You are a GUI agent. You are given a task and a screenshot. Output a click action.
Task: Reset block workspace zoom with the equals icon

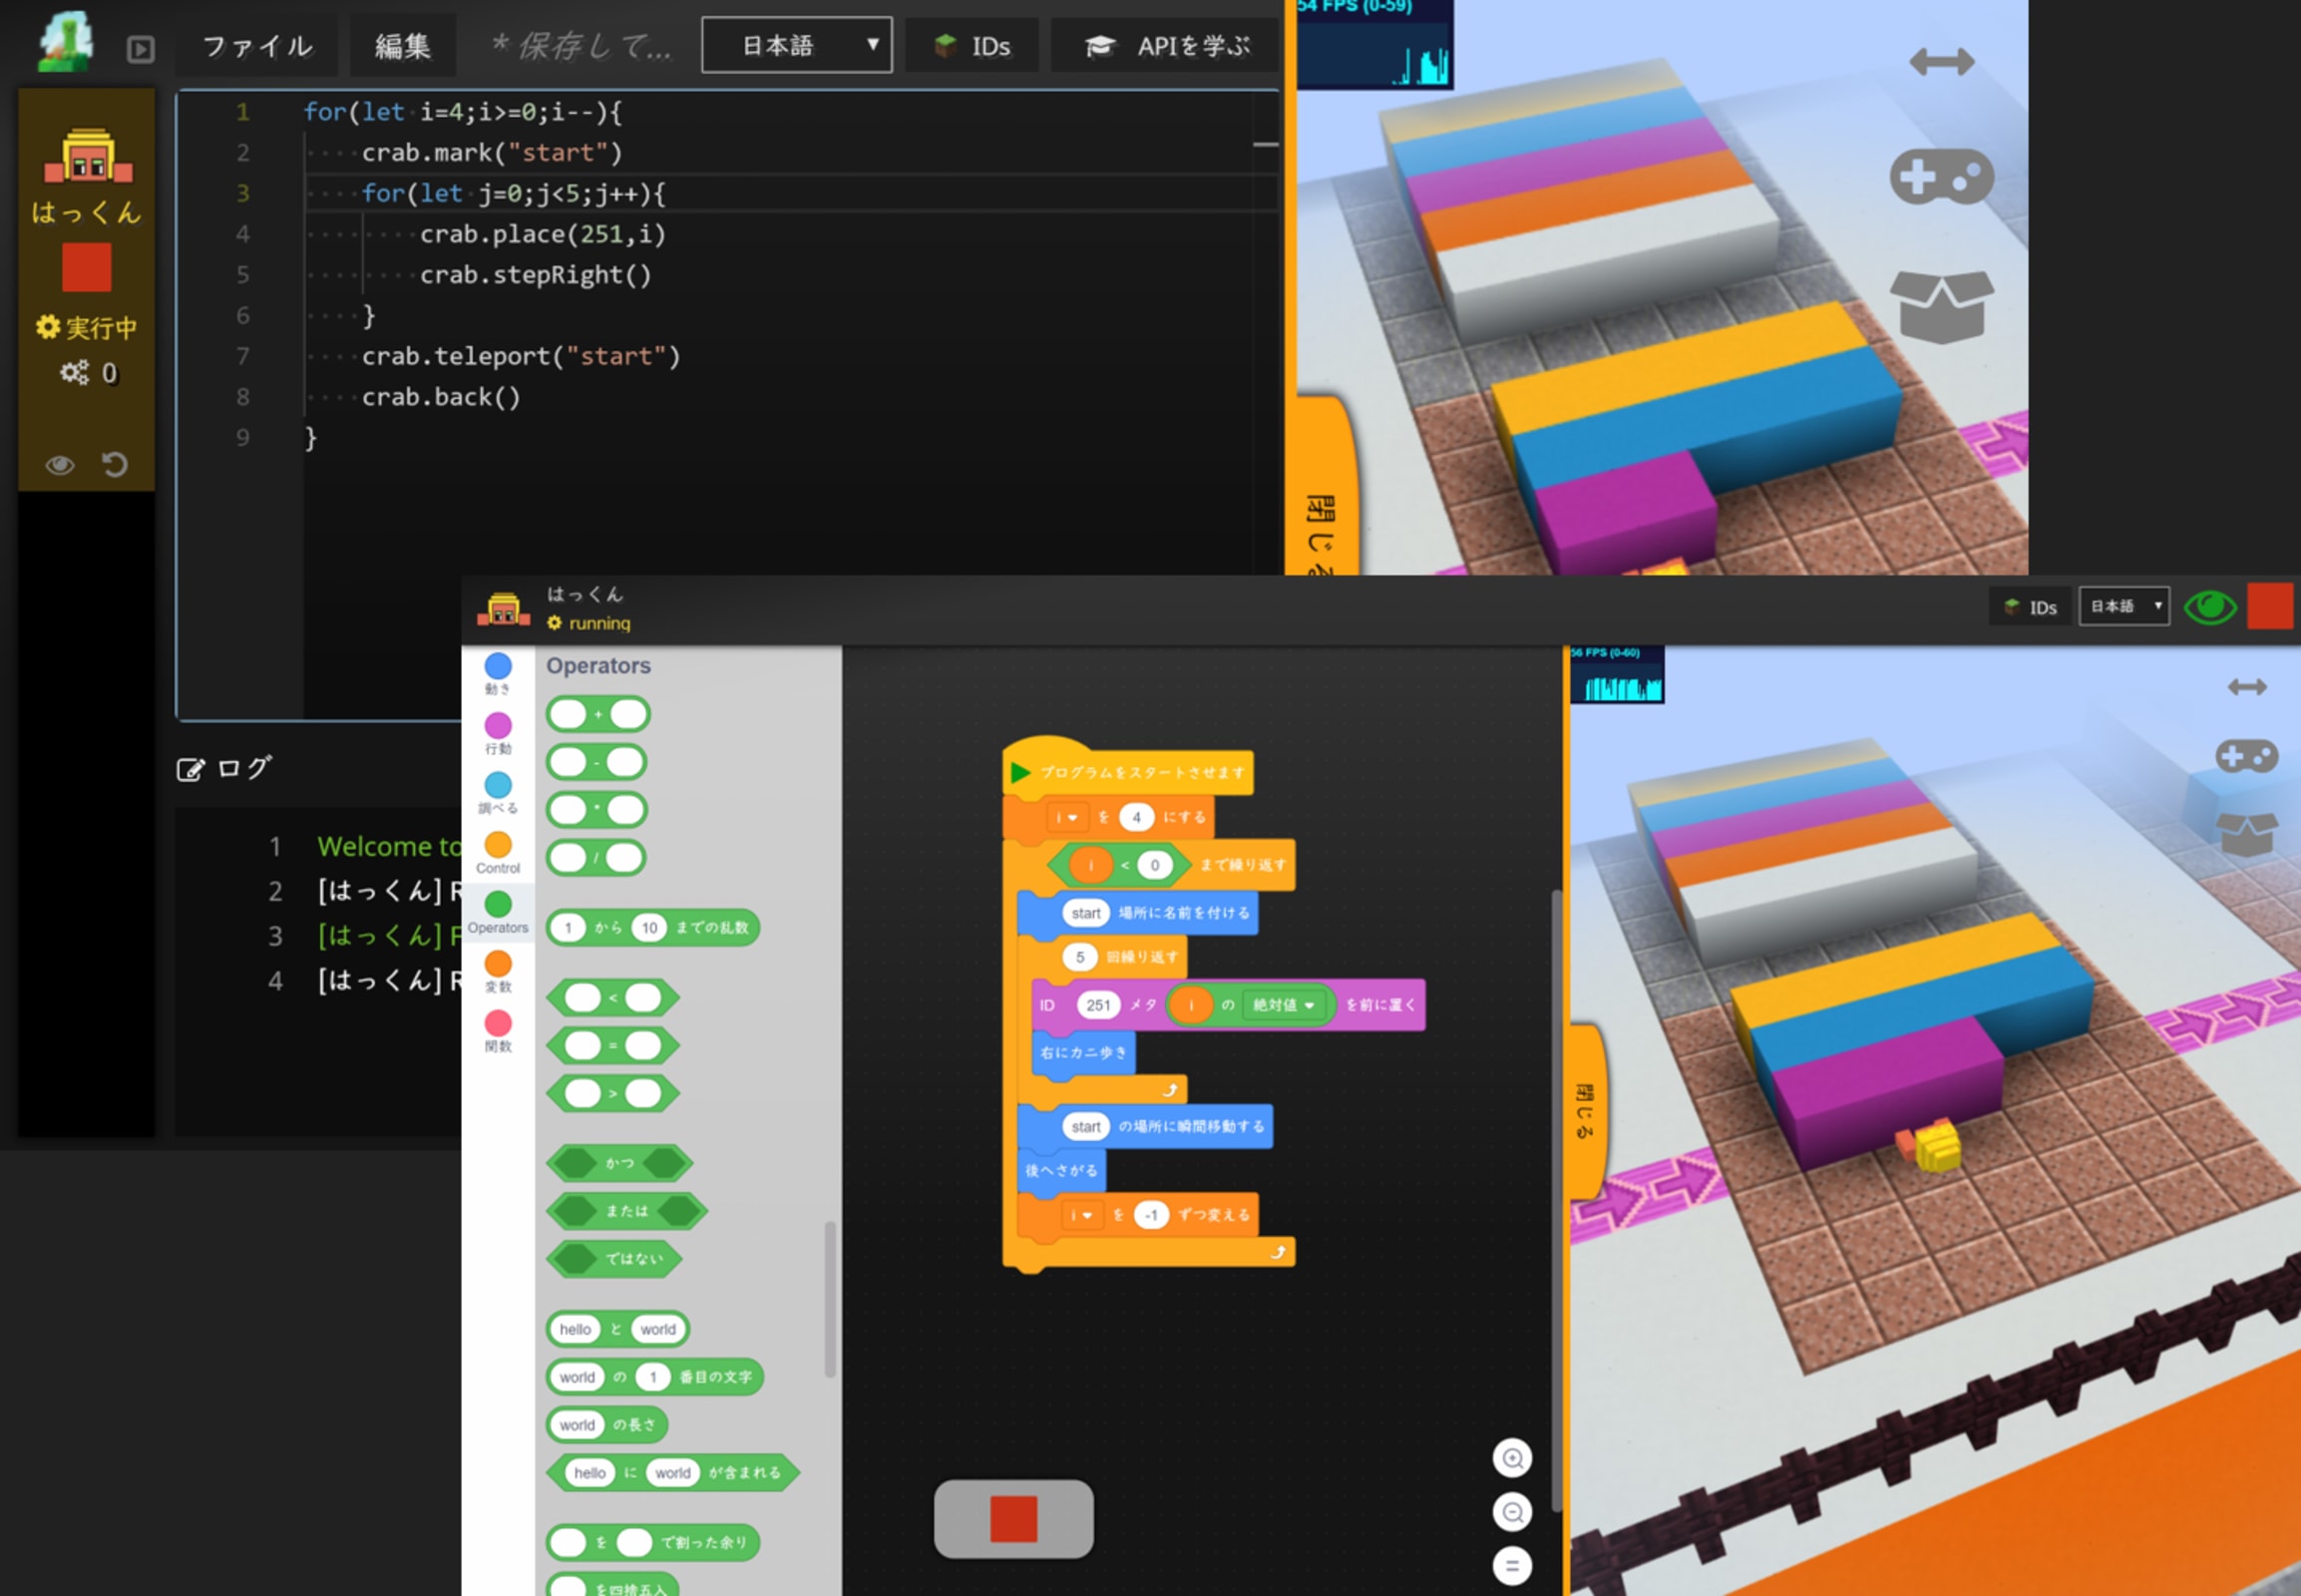[1512, 1565]
